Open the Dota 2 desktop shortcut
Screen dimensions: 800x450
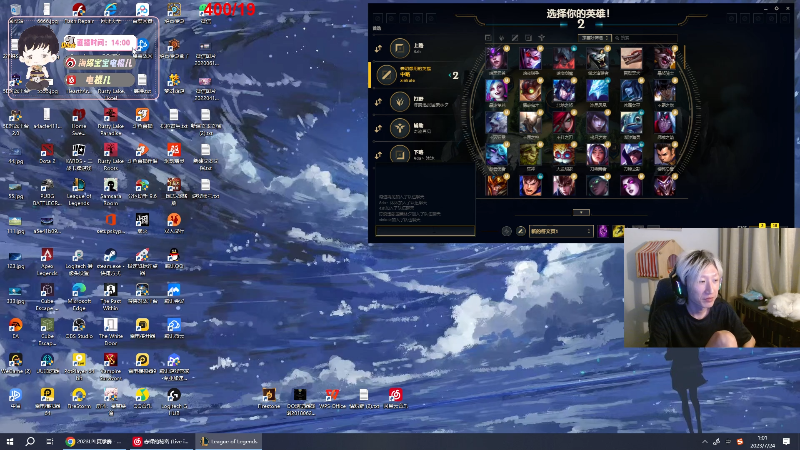47,153
